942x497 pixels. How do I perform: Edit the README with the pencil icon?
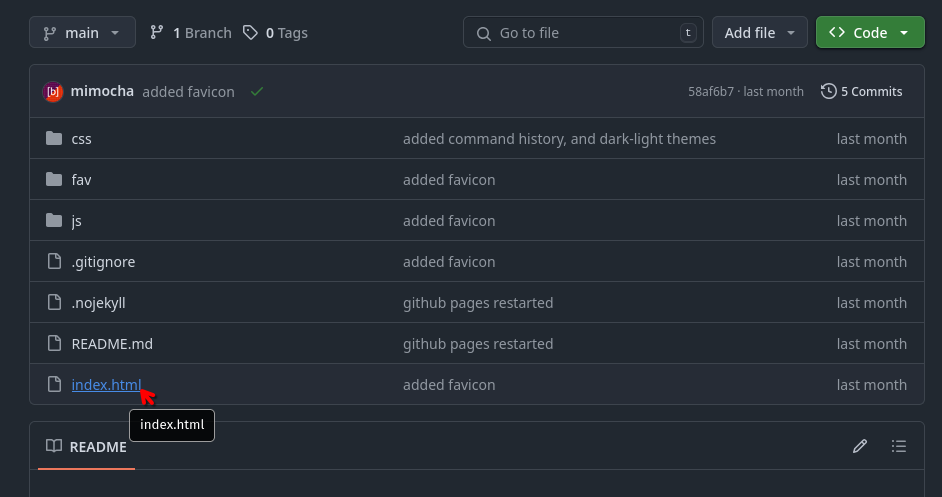[860, 446]
